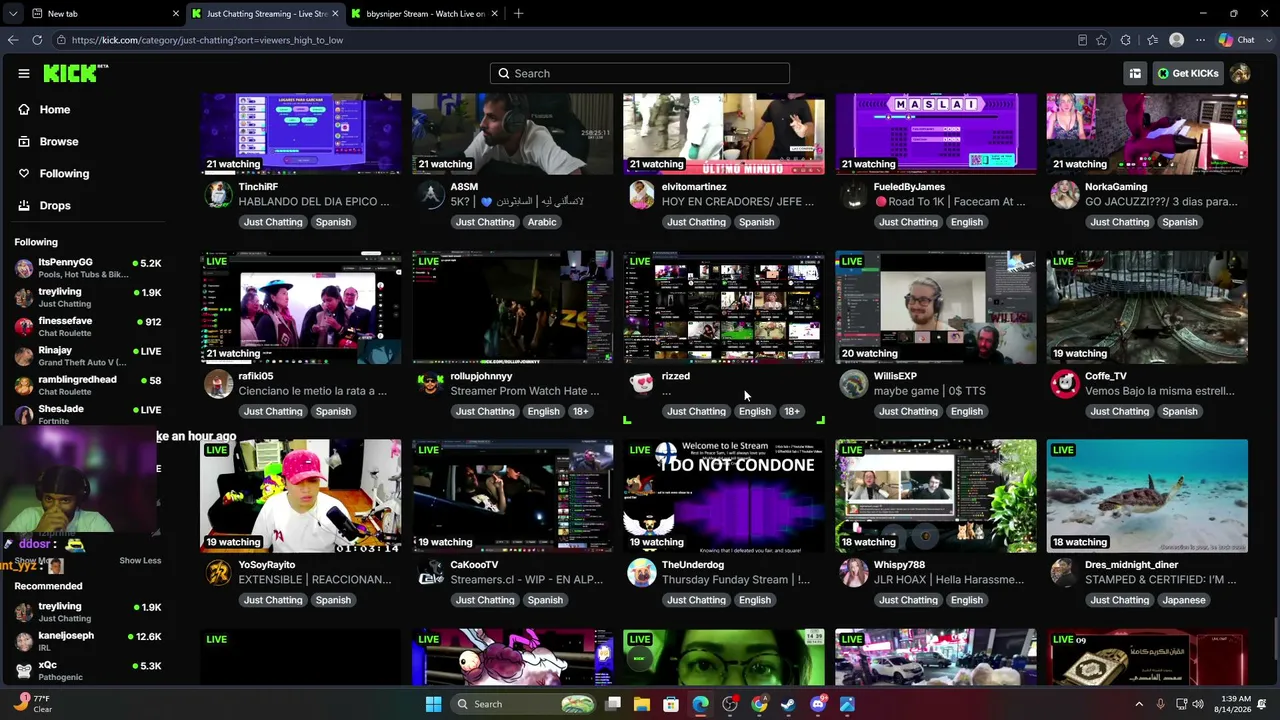Click the rolluphjohnnyy channel avatar

point(430,383)
